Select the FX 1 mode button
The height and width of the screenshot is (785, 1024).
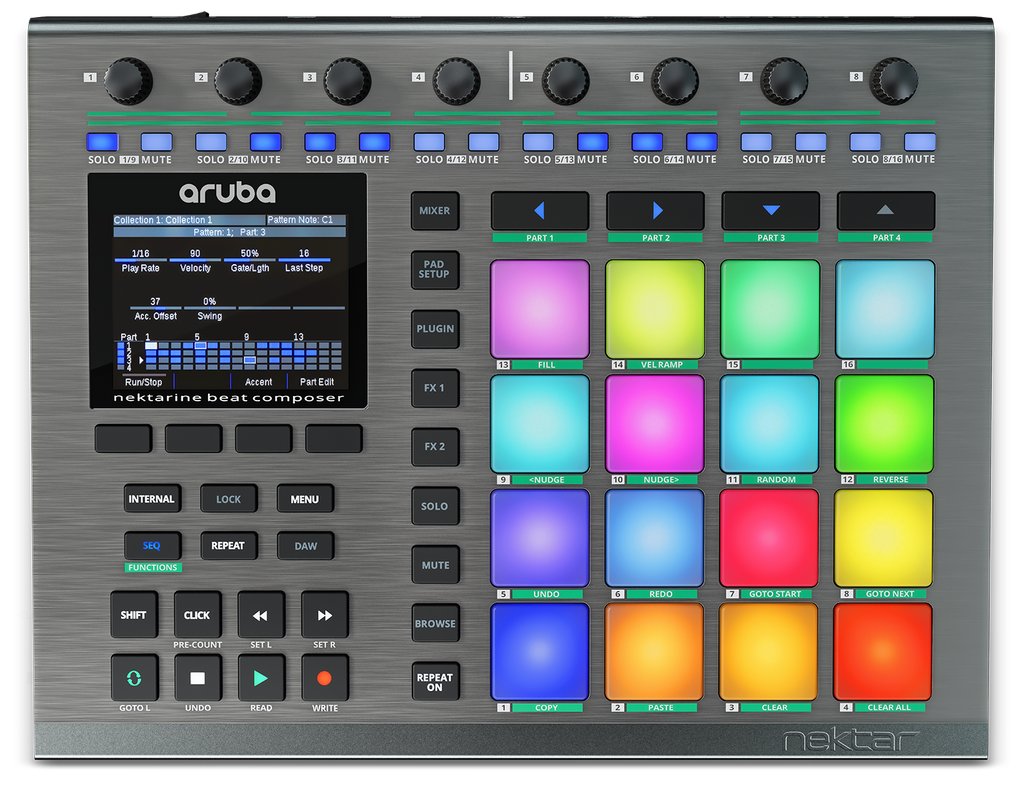[x=435, y=388]
